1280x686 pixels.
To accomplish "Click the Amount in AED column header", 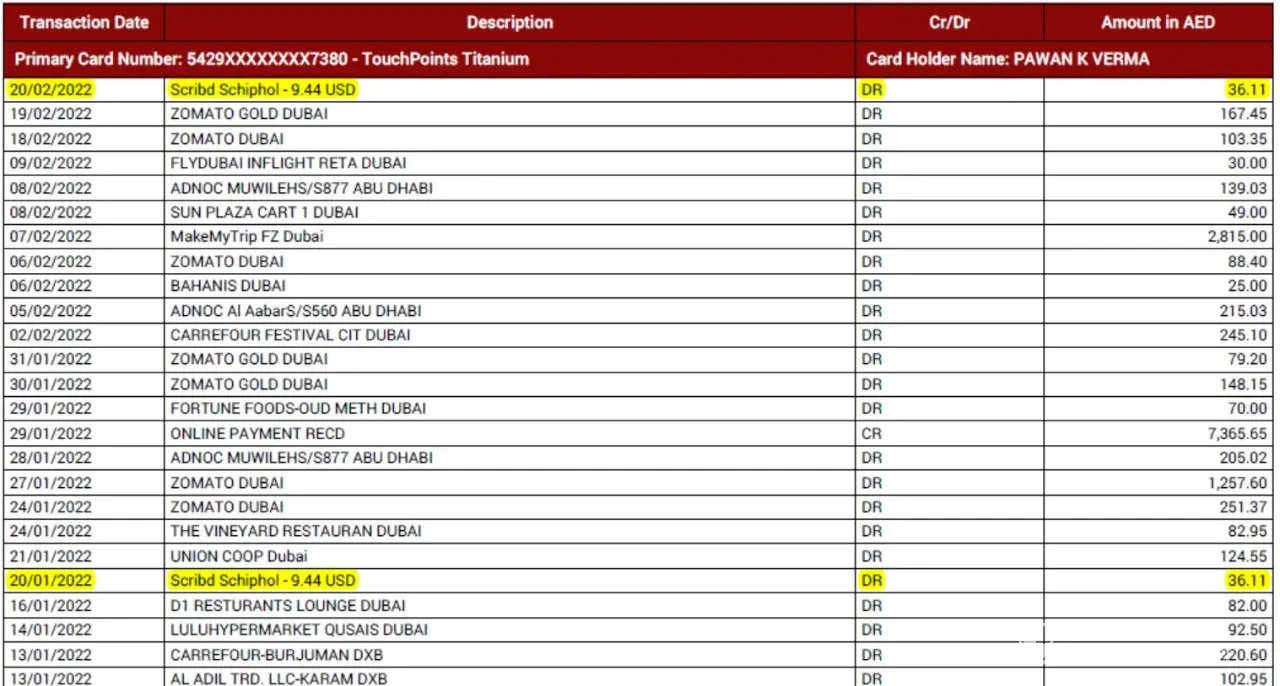I will coord(1158,22).
